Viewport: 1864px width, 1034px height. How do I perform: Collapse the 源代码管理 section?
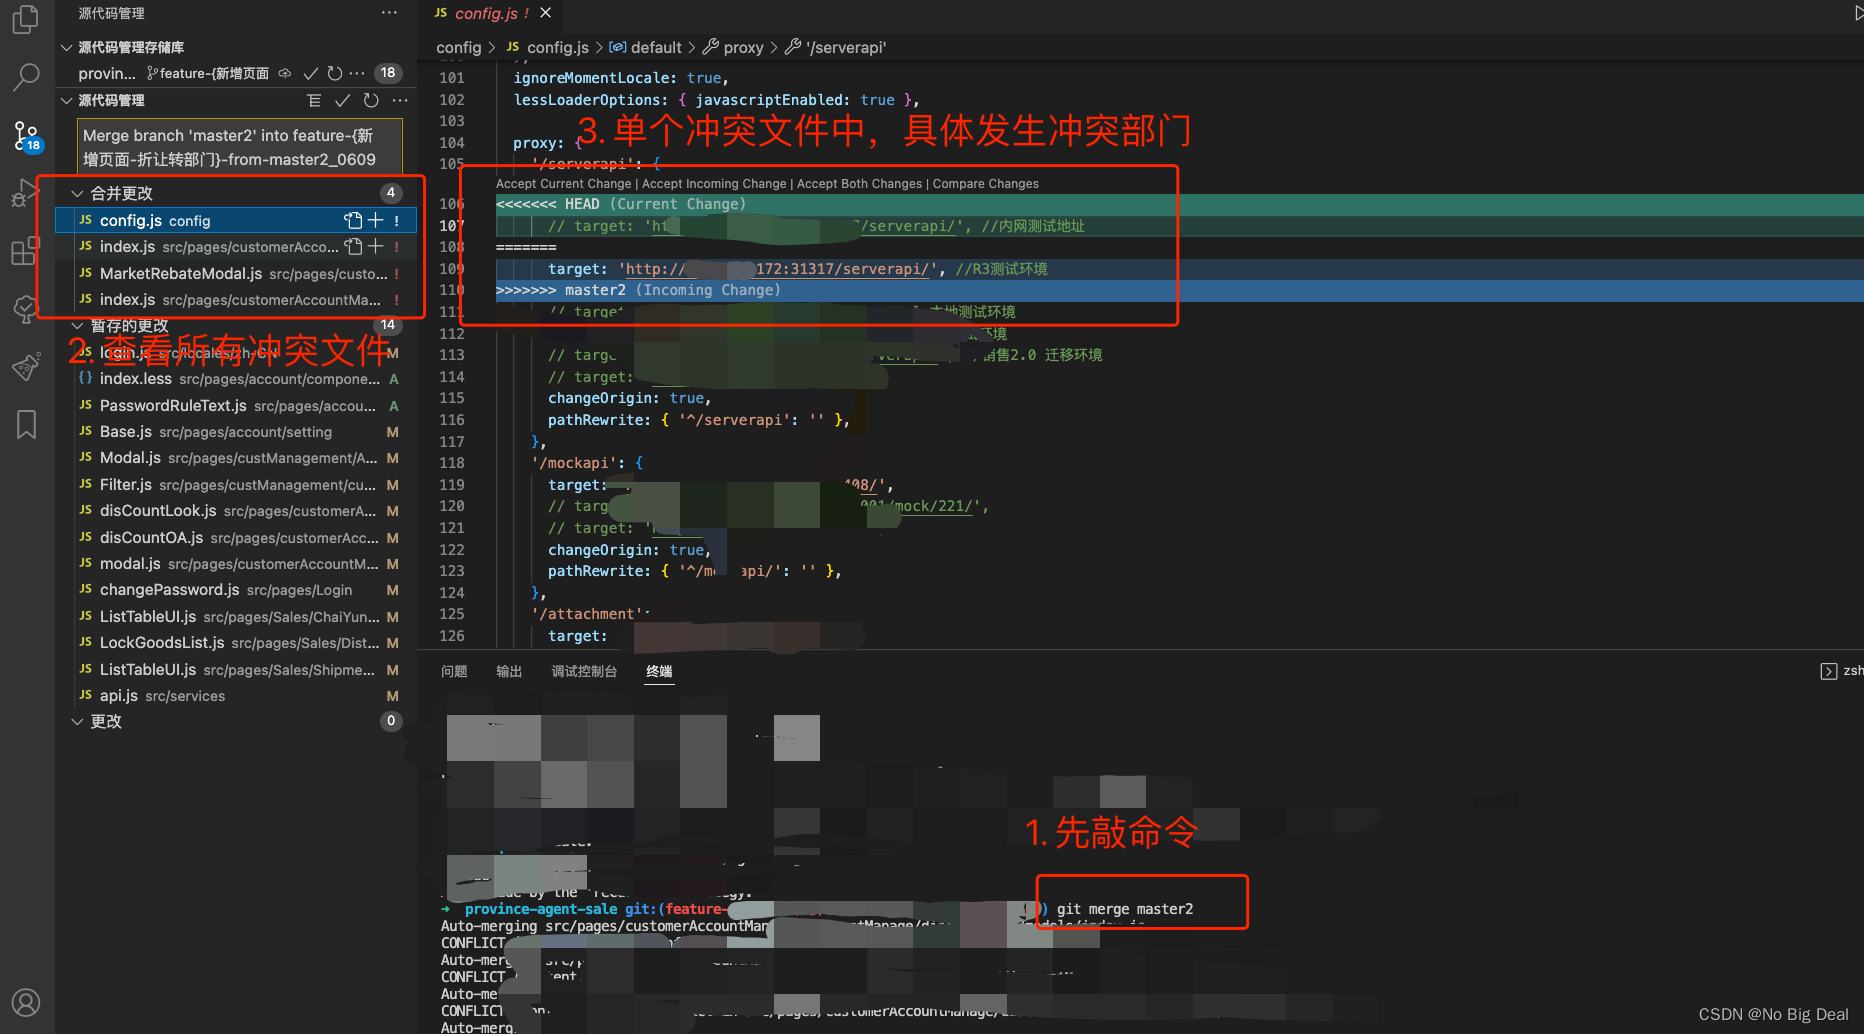tap(66, 100)
